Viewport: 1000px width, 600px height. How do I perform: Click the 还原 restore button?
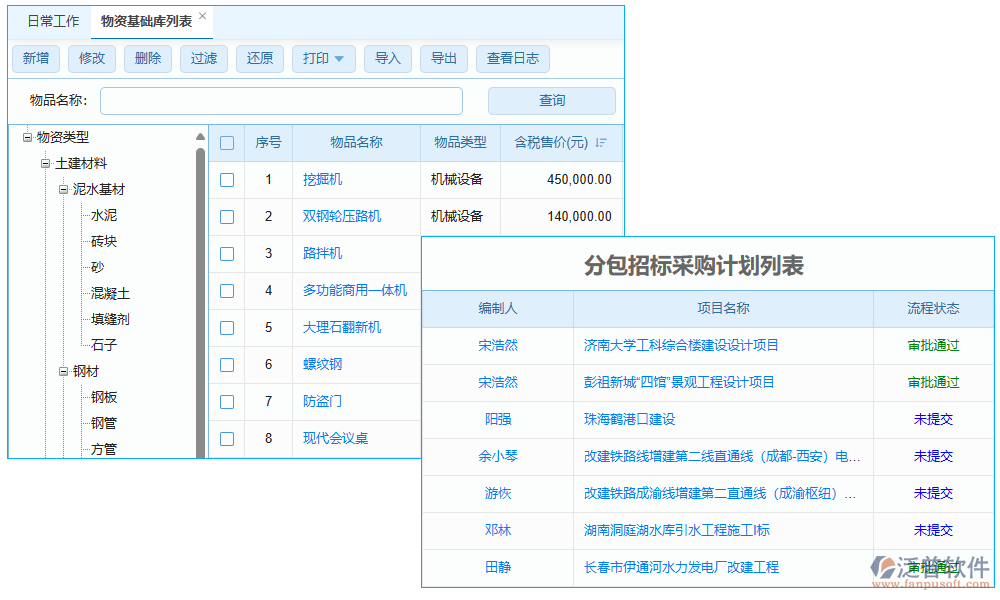[259, 58]
